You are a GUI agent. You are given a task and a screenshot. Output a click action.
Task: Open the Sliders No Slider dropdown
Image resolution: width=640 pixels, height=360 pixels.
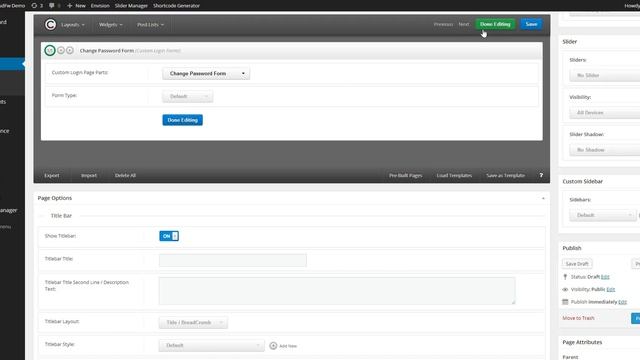coord(604,76)
